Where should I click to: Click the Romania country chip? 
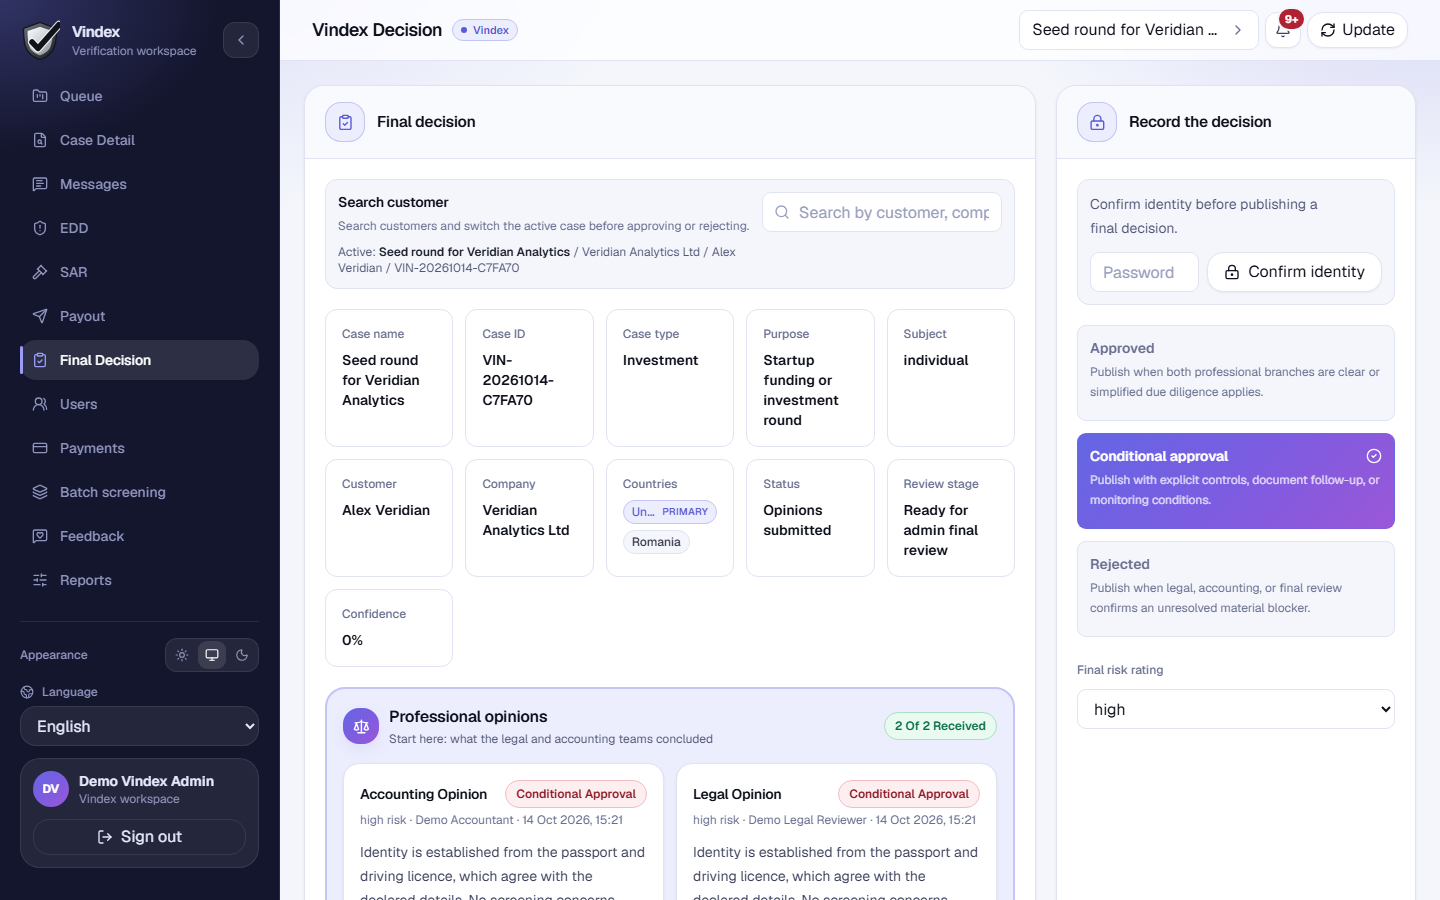[656, 542]
